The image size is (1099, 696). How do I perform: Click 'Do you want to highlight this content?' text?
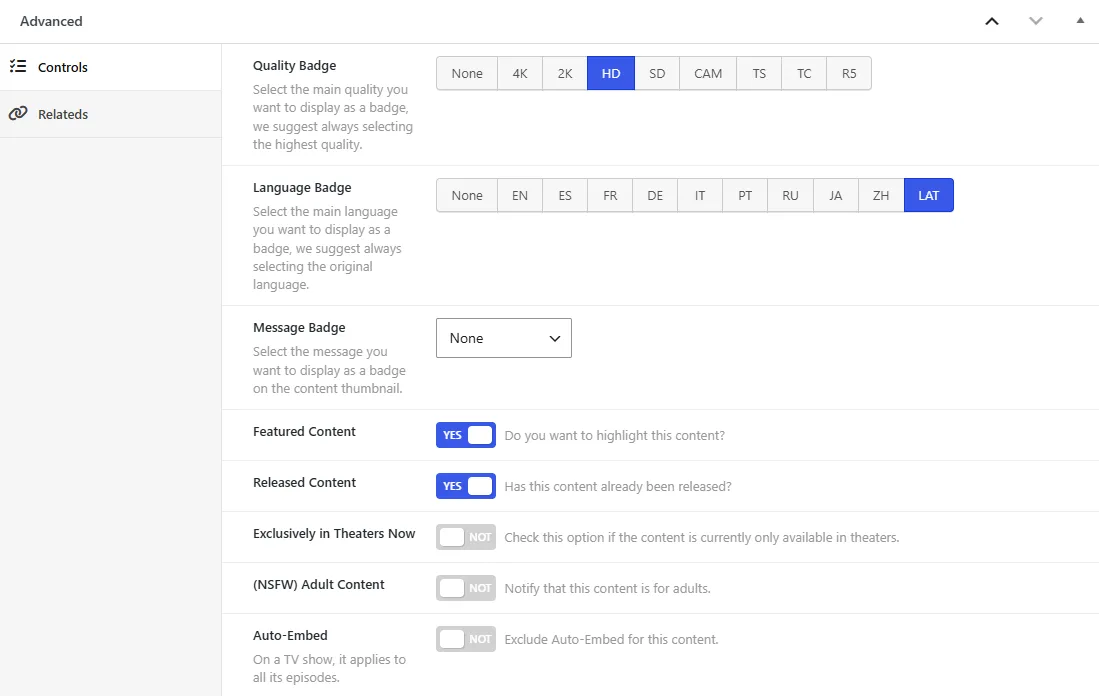click(615, 435)
